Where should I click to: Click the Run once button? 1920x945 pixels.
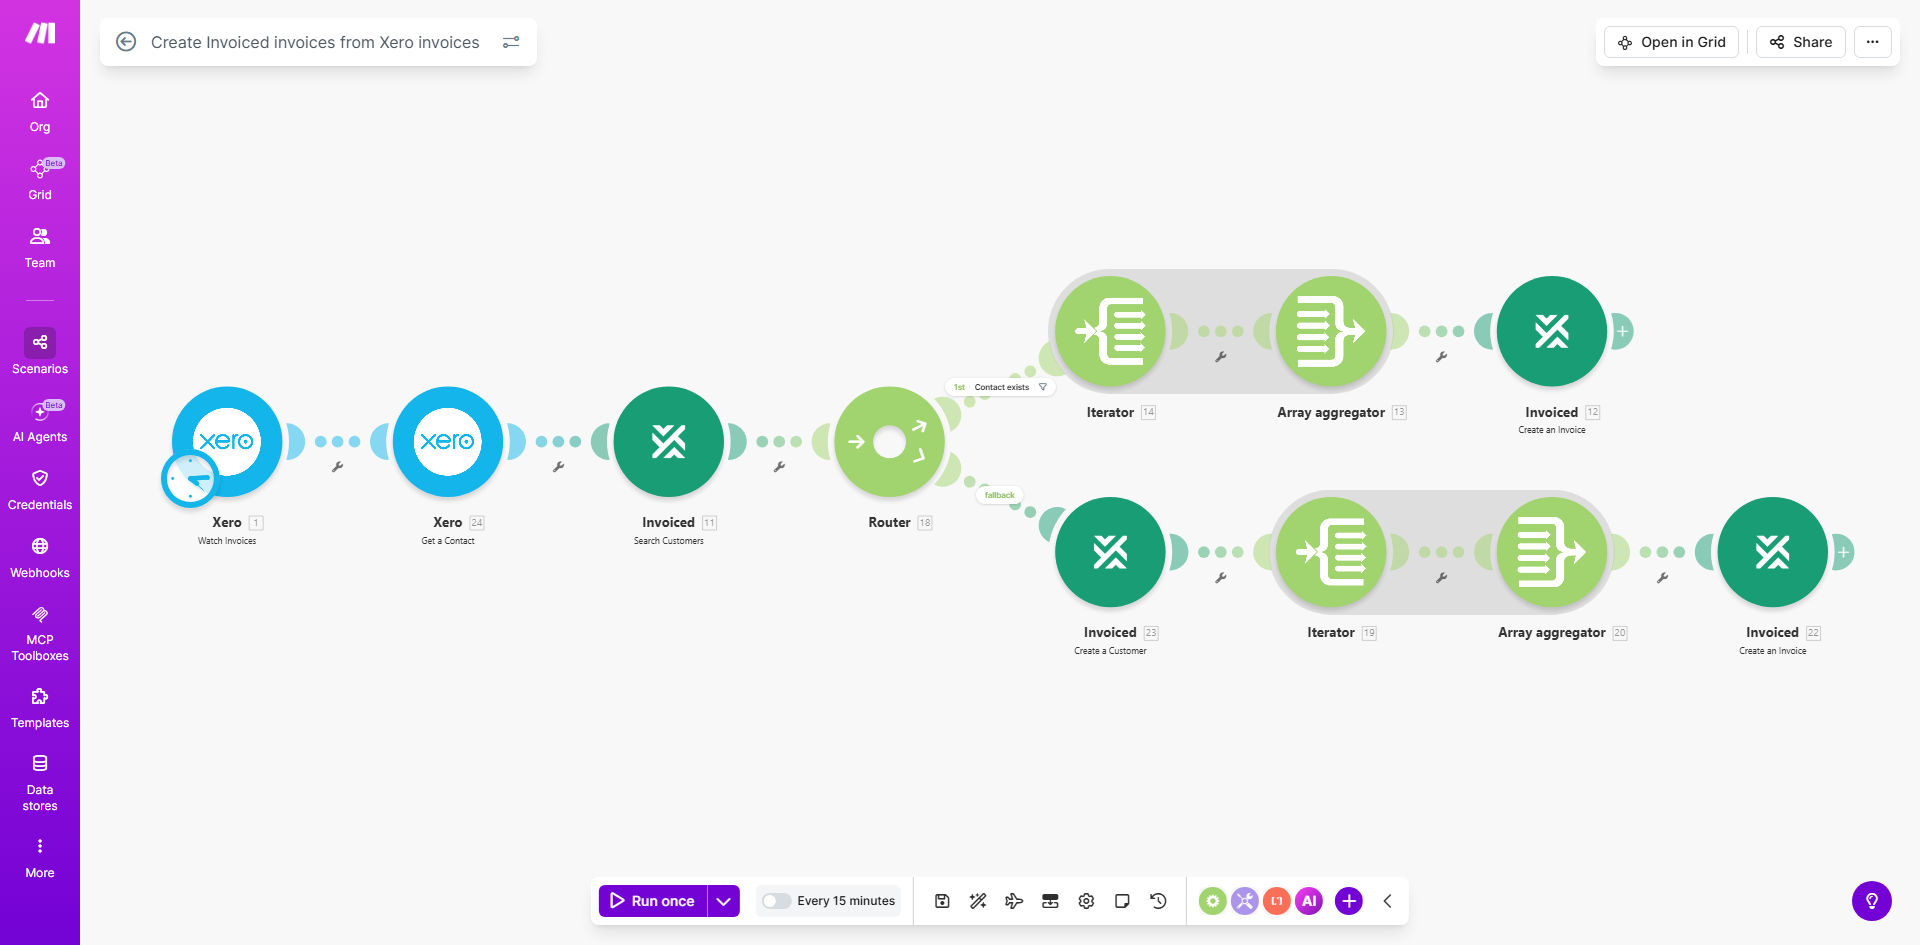click(x=653, y=901)
